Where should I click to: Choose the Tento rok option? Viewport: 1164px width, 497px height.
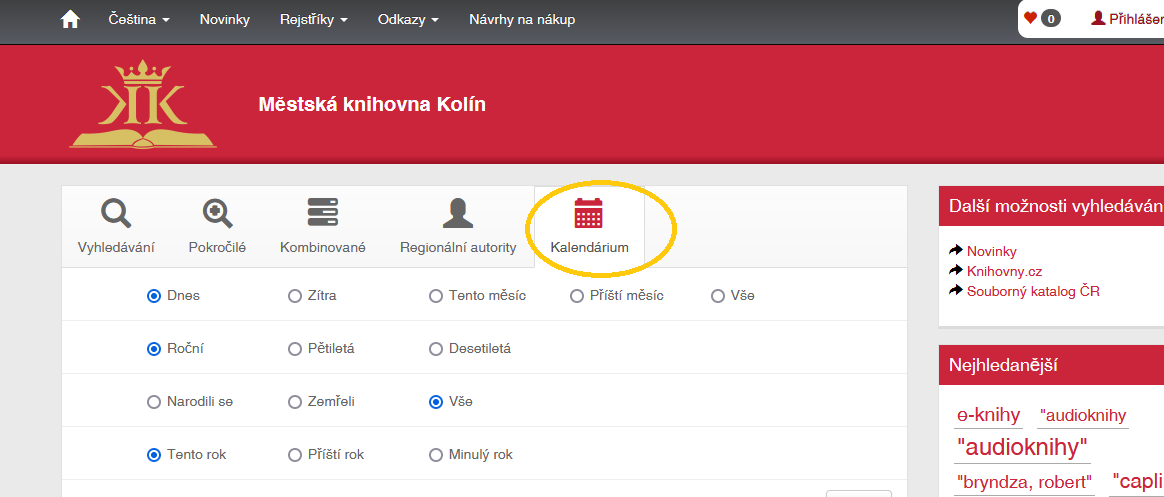tap(154, 455)
